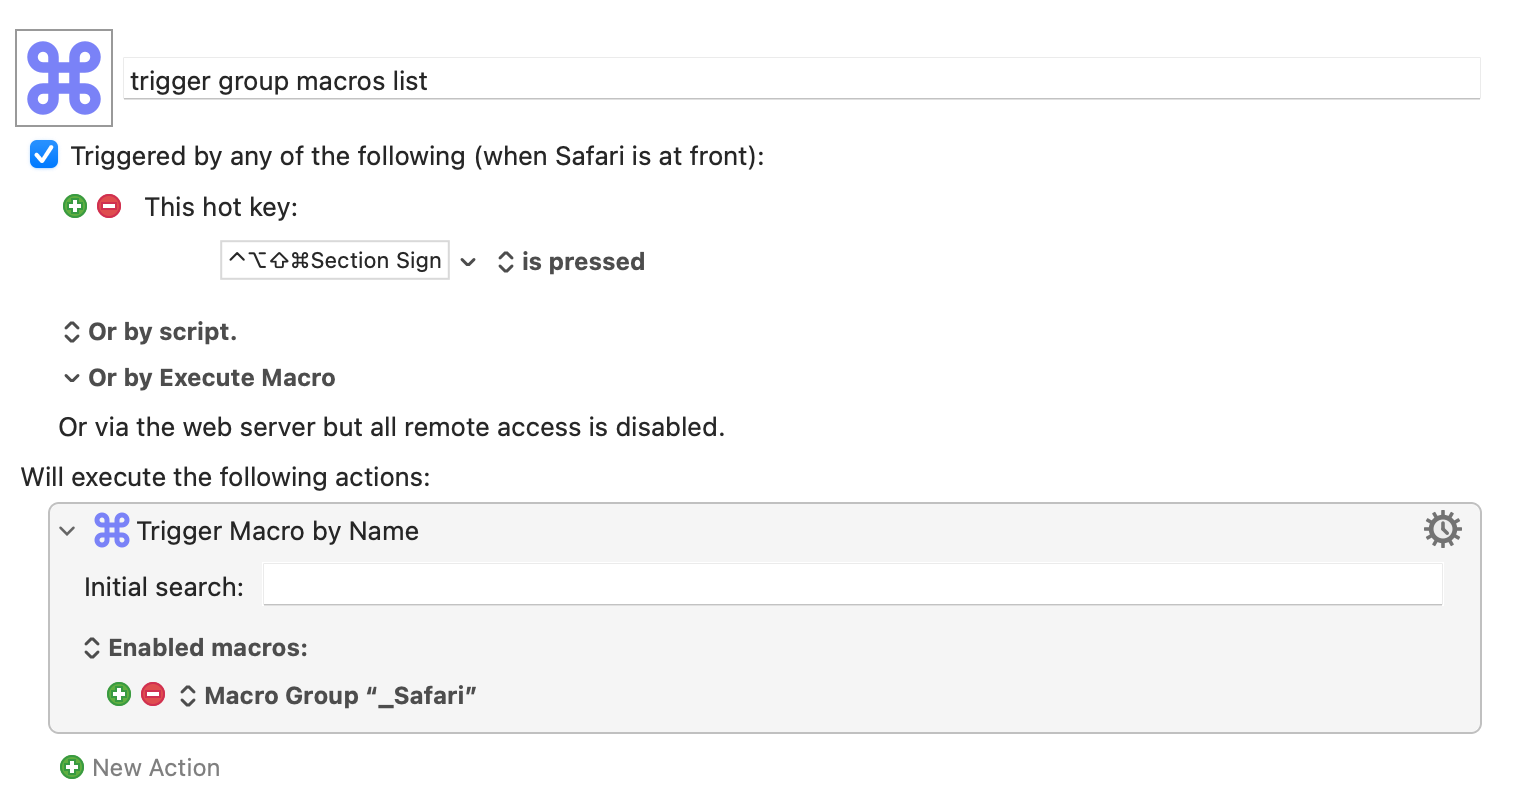This screenshot has height=806, width=1516.
Task: Open the Enabled macros popup menu
Action: (196, 648)
